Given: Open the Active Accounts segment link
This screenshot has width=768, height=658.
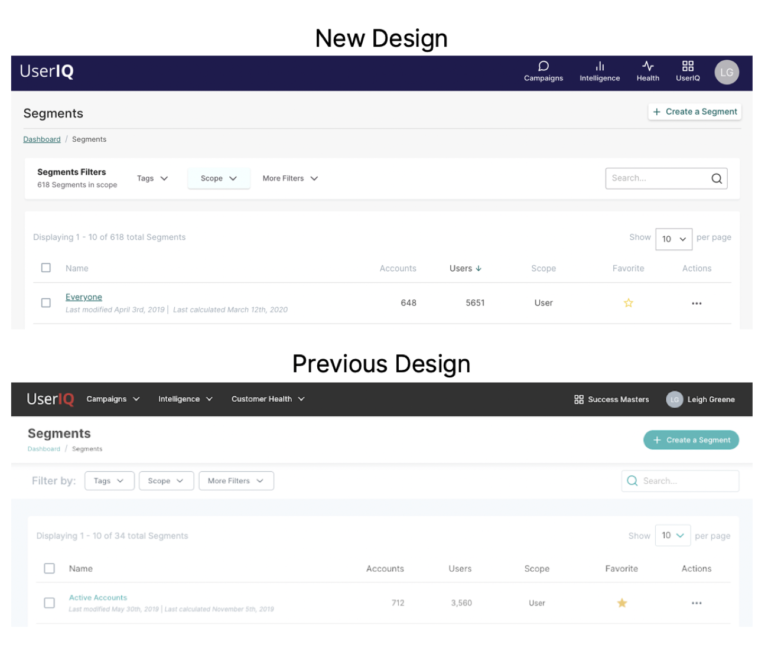Looking at the screenshot, I should point(98,598).
